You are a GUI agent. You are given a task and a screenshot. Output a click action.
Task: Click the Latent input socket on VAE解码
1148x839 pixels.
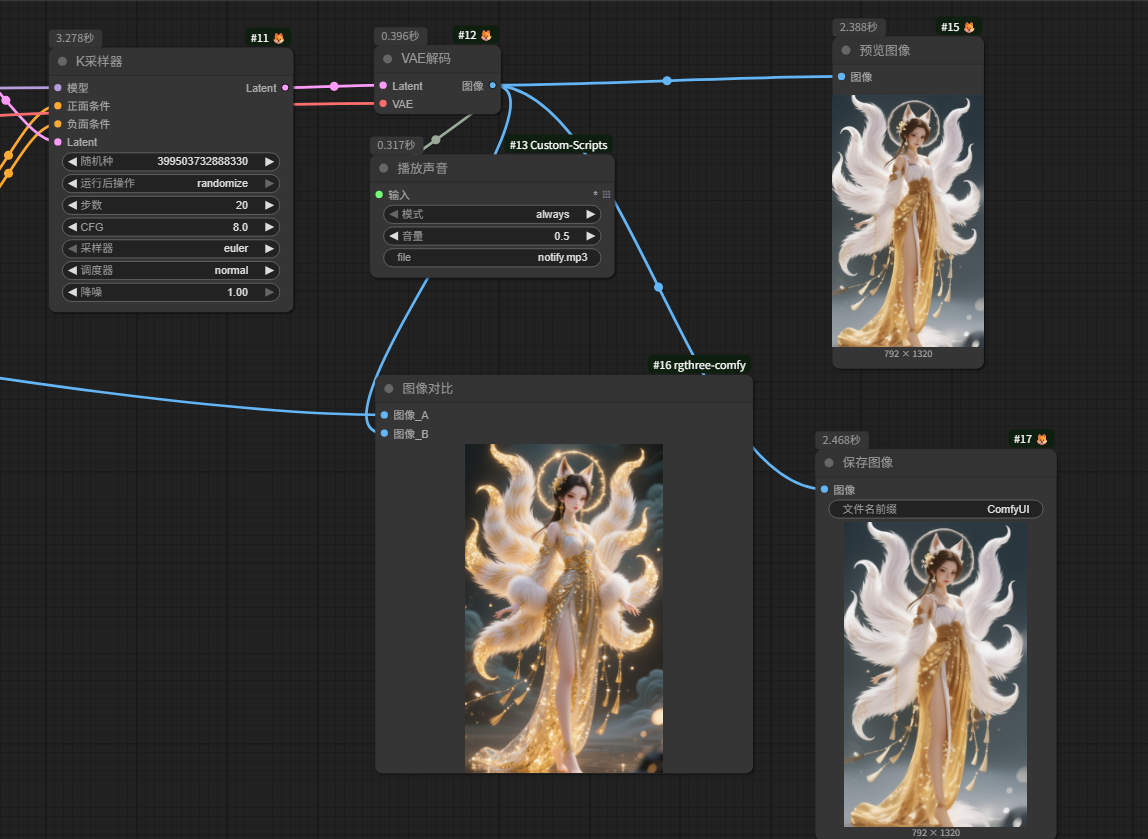(384, 86)
